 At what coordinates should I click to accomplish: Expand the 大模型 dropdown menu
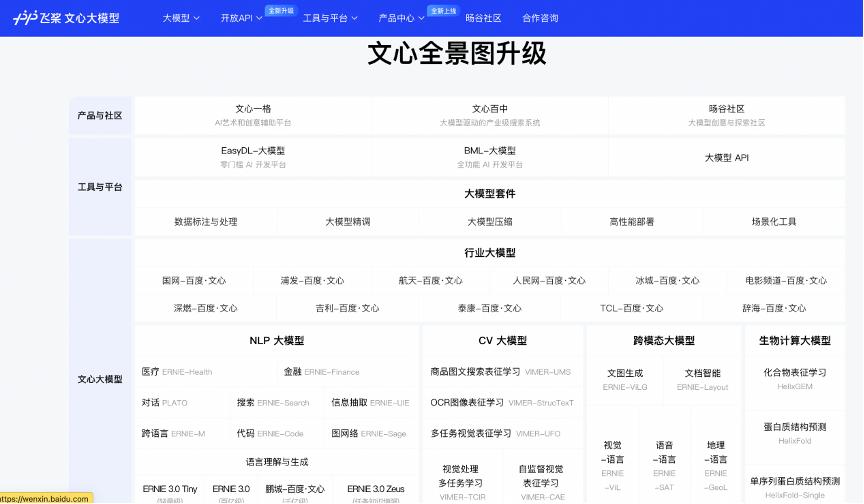click(x=181, y=18)
